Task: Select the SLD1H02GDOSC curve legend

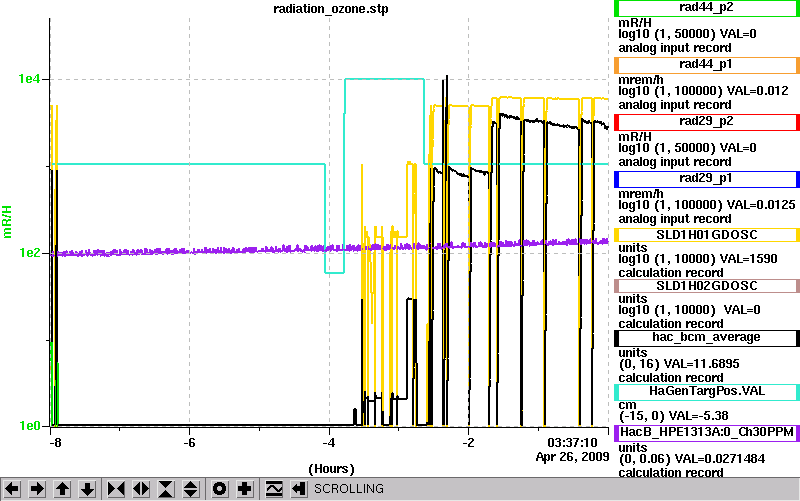Action: 707,286
